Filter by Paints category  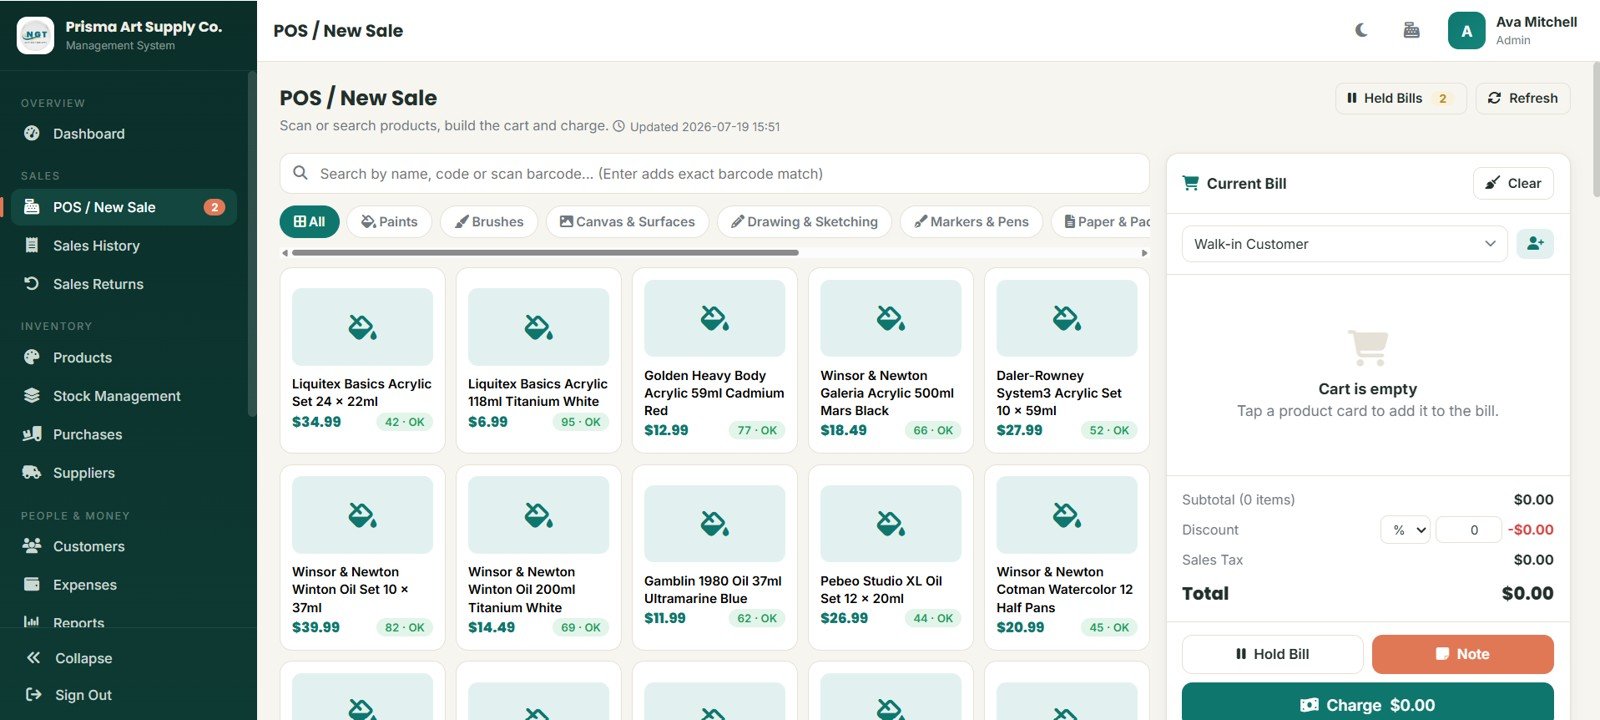coord(389,222)
